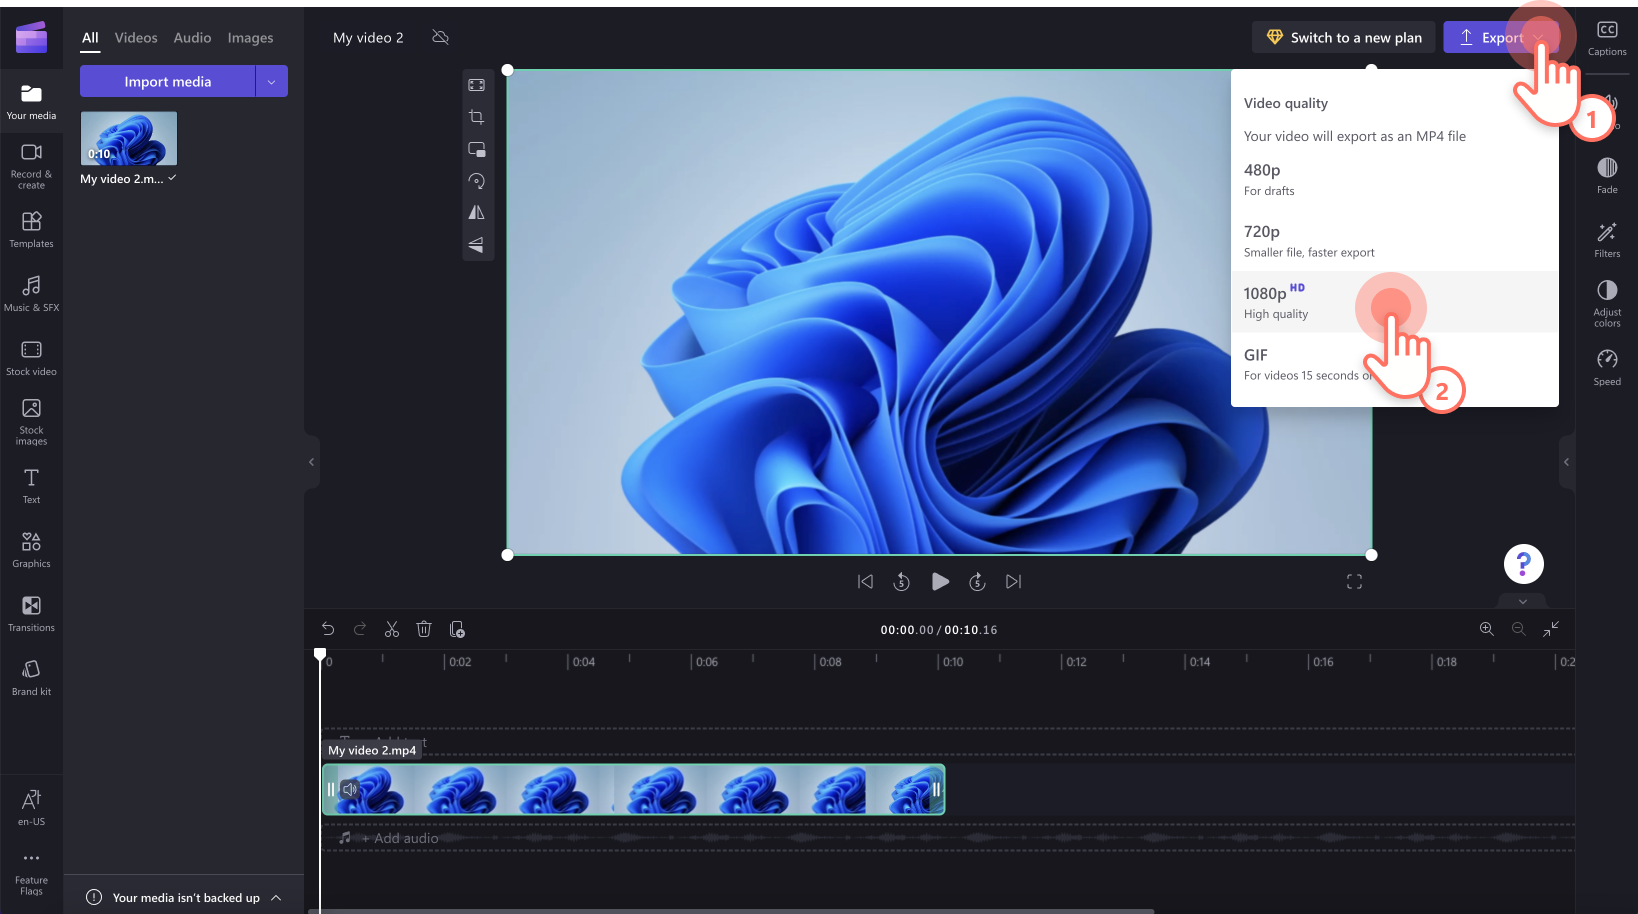Viewport: 1638px width, 914px height.
Task: Click Add audio on timeline
Action: [399, 838]
